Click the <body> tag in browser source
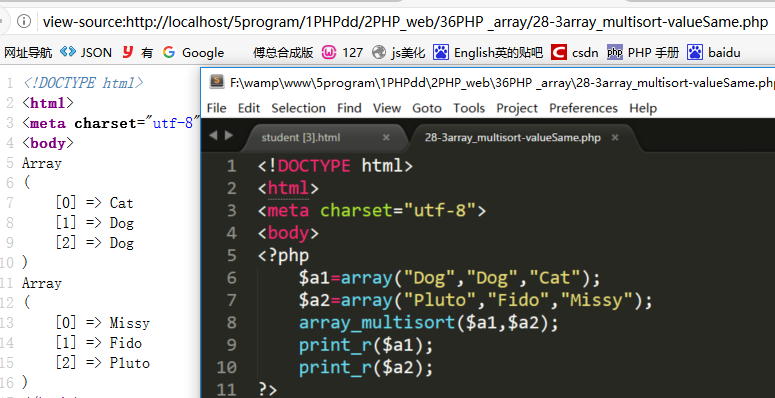 (48, 143)
